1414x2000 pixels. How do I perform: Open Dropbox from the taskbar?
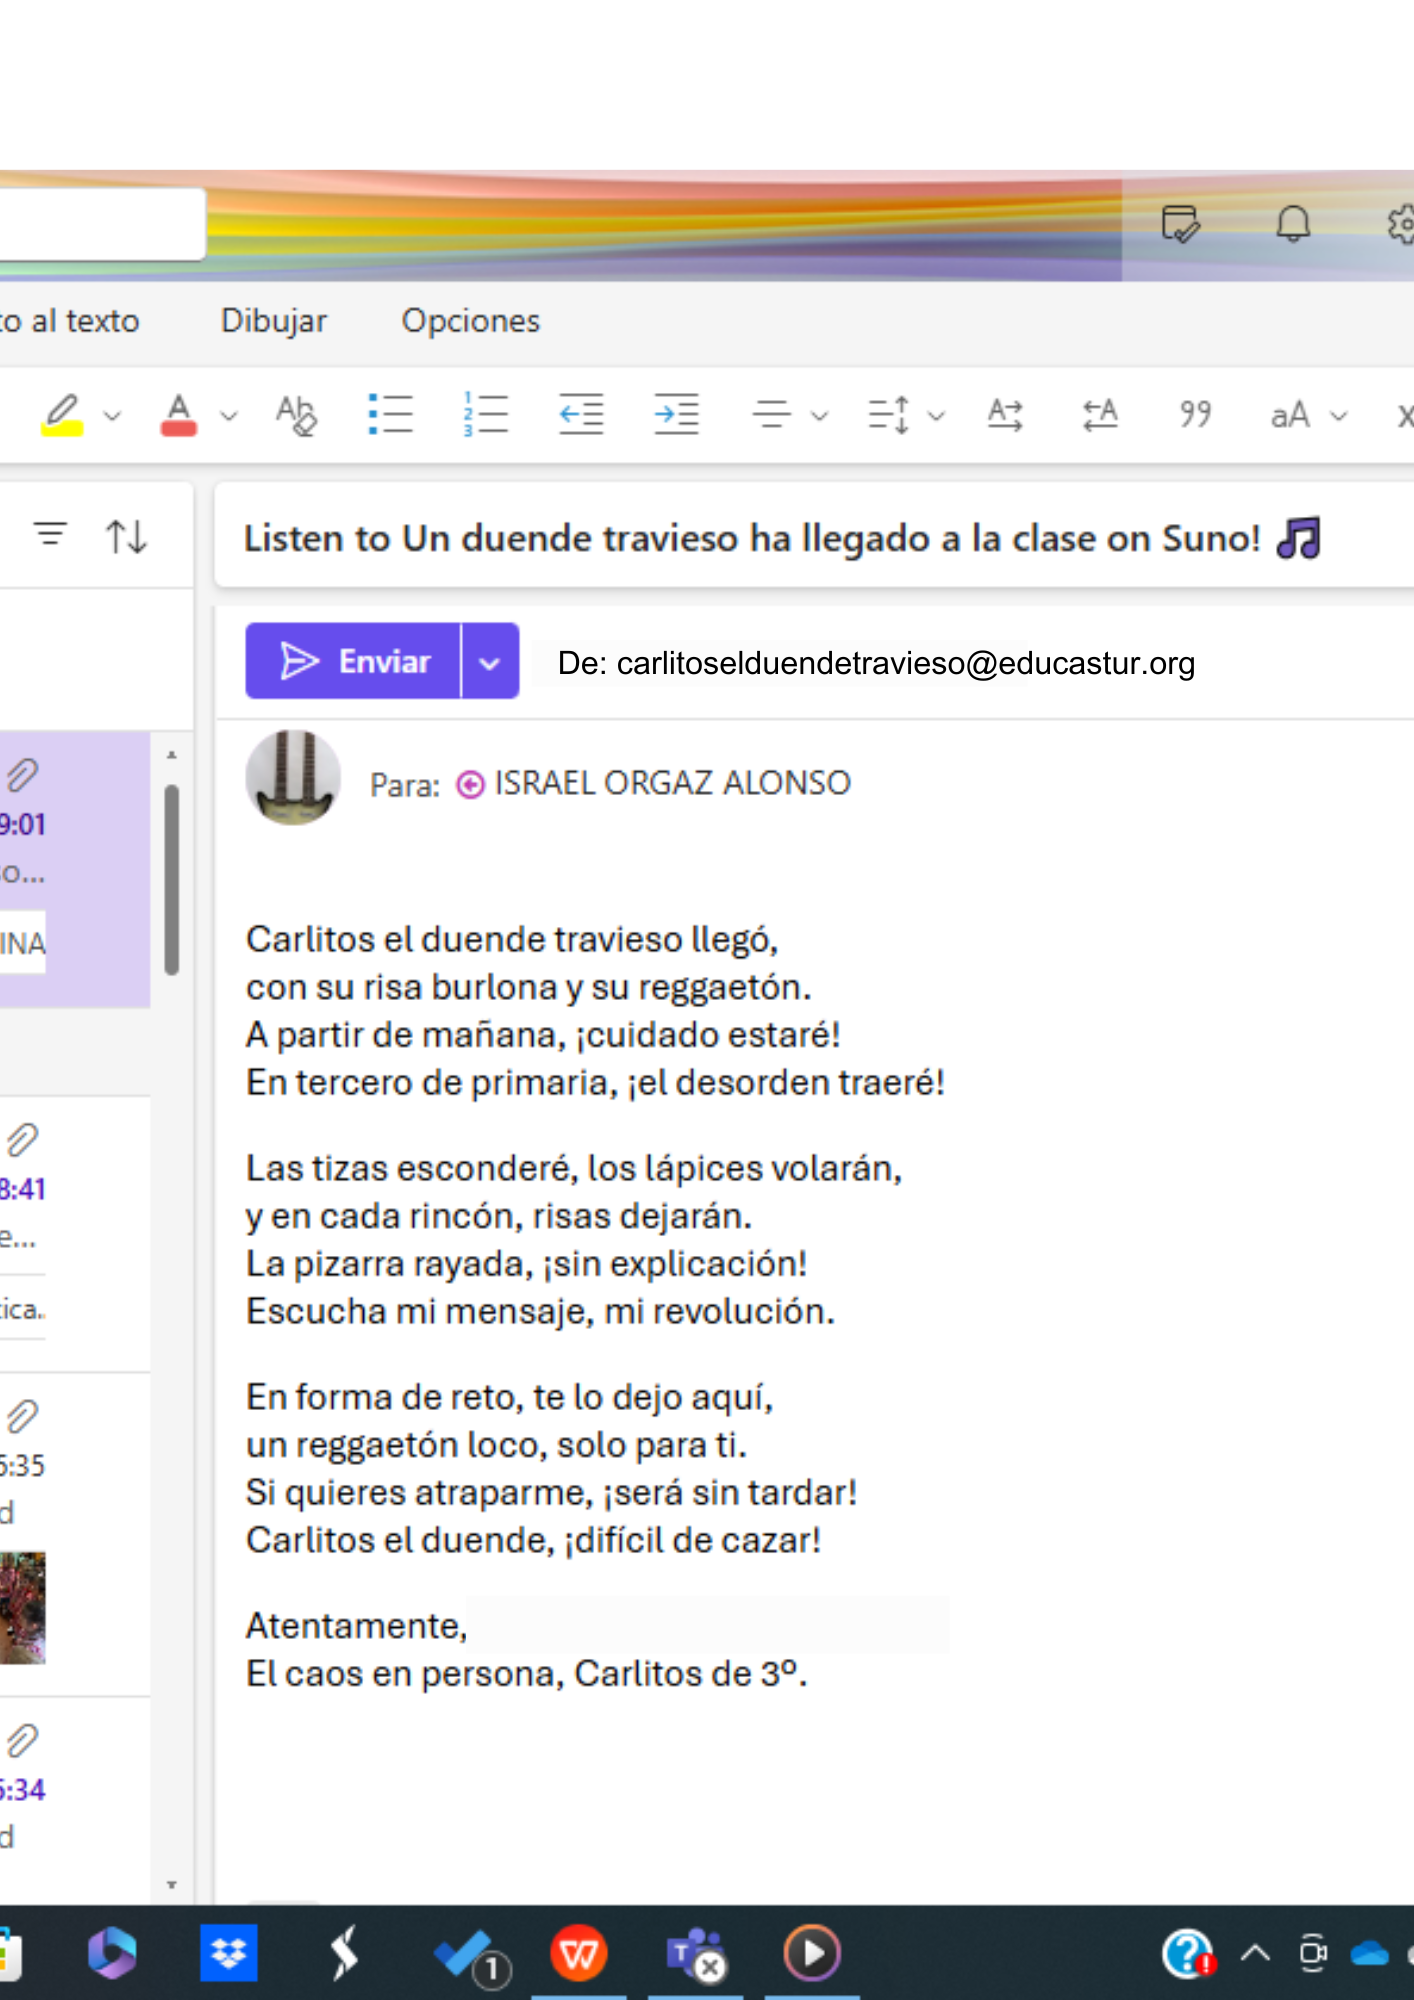coord(228,1952)
